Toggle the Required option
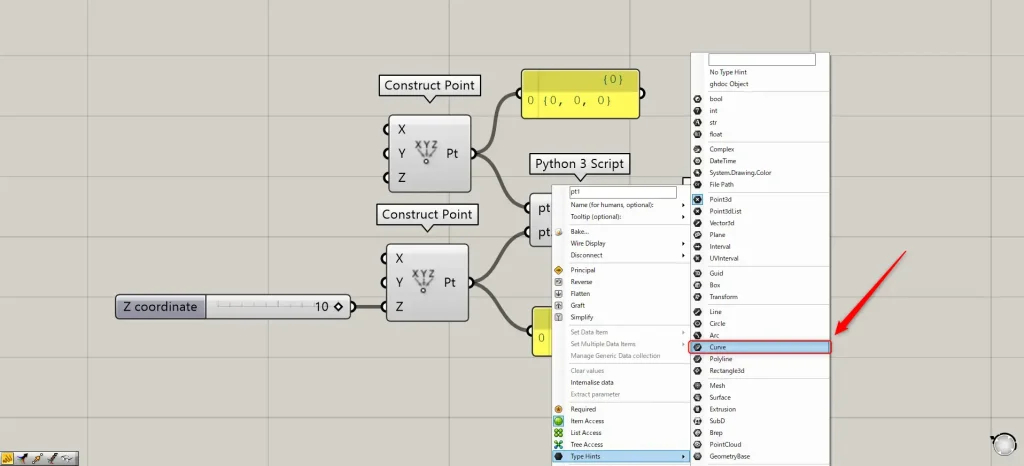The width and height of the screenshot is (1024, 466). click(x=583, y=409)
